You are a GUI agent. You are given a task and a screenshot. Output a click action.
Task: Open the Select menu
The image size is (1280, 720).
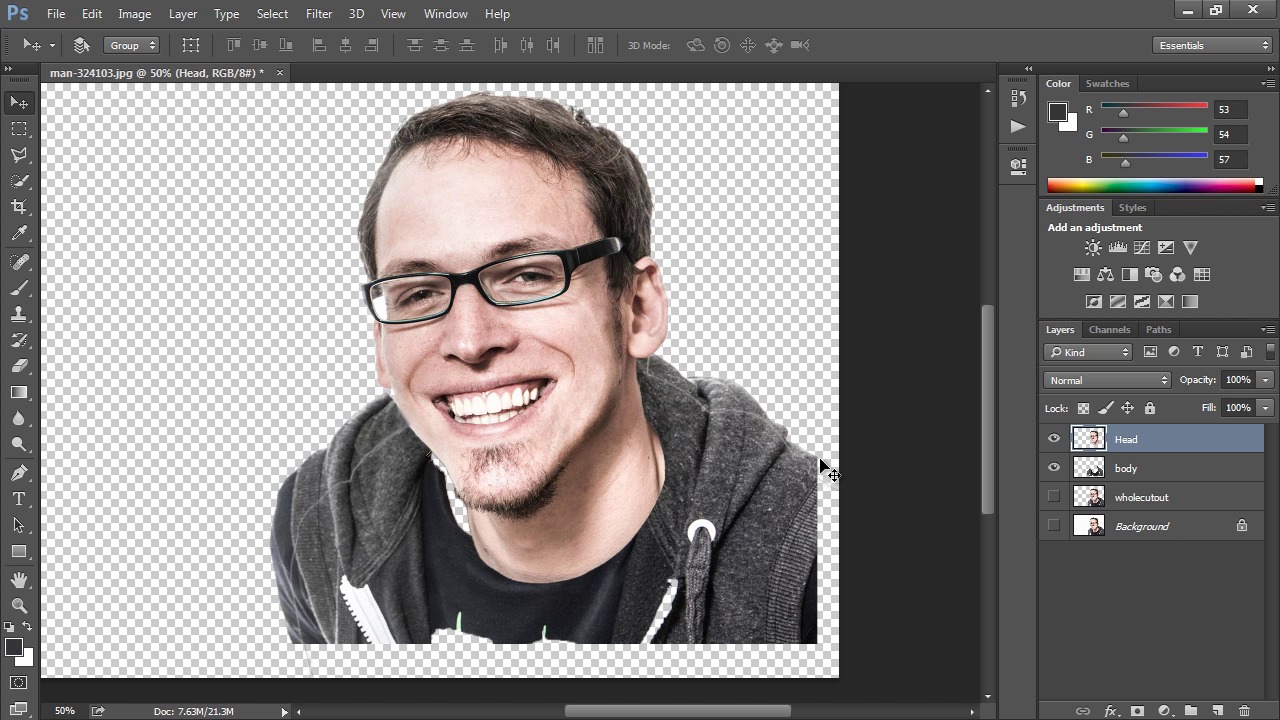coord(272,14)
